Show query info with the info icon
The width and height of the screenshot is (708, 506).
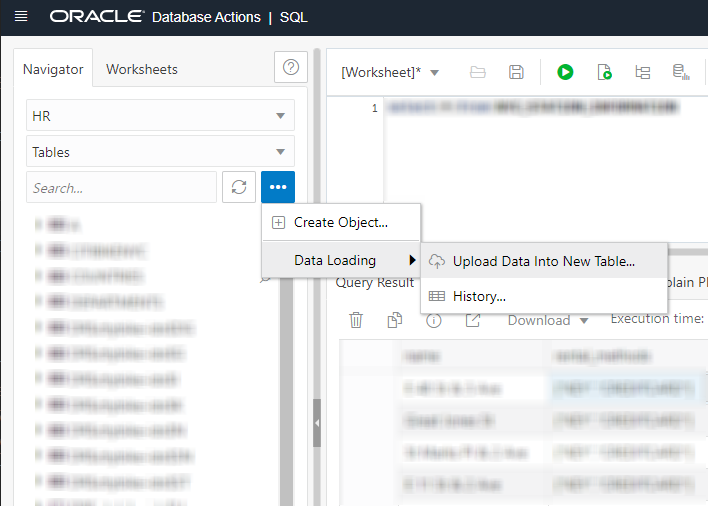click(x=434, y=320)
